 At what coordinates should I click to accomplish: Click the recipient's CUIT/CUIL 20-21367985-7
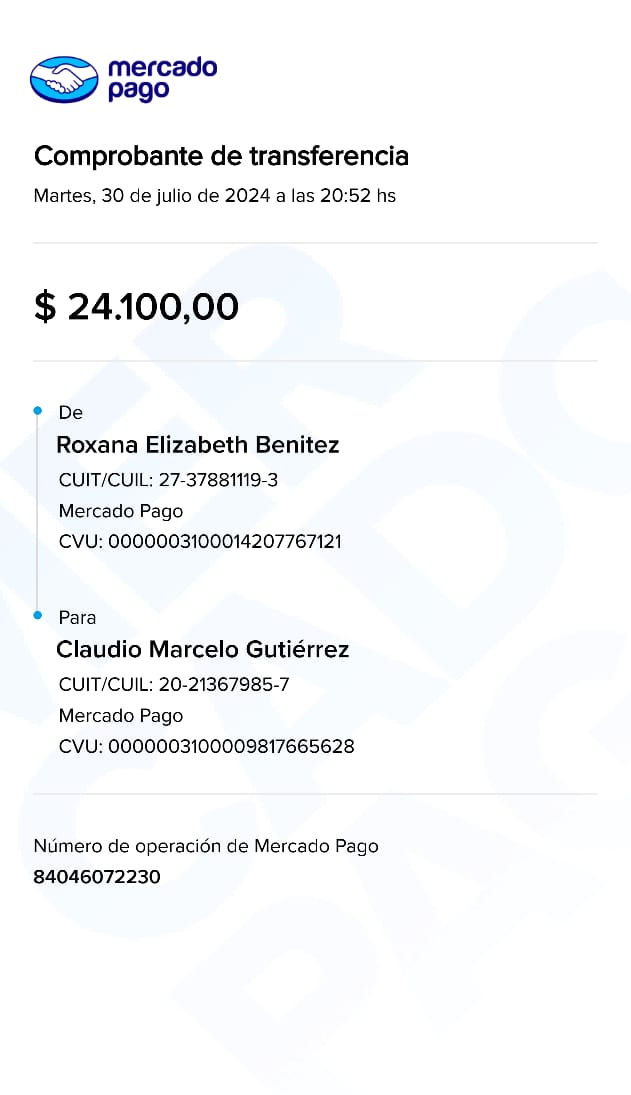click(174, 685)
